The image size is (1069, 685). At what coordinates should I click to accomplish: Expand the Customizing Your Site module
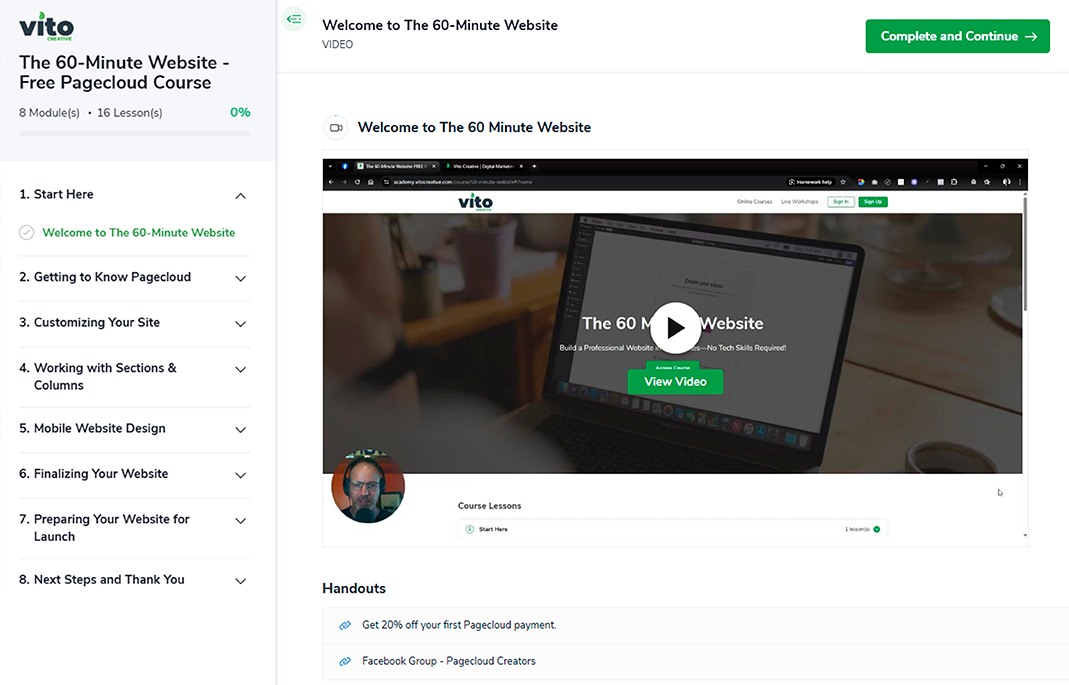pos(240,324)
